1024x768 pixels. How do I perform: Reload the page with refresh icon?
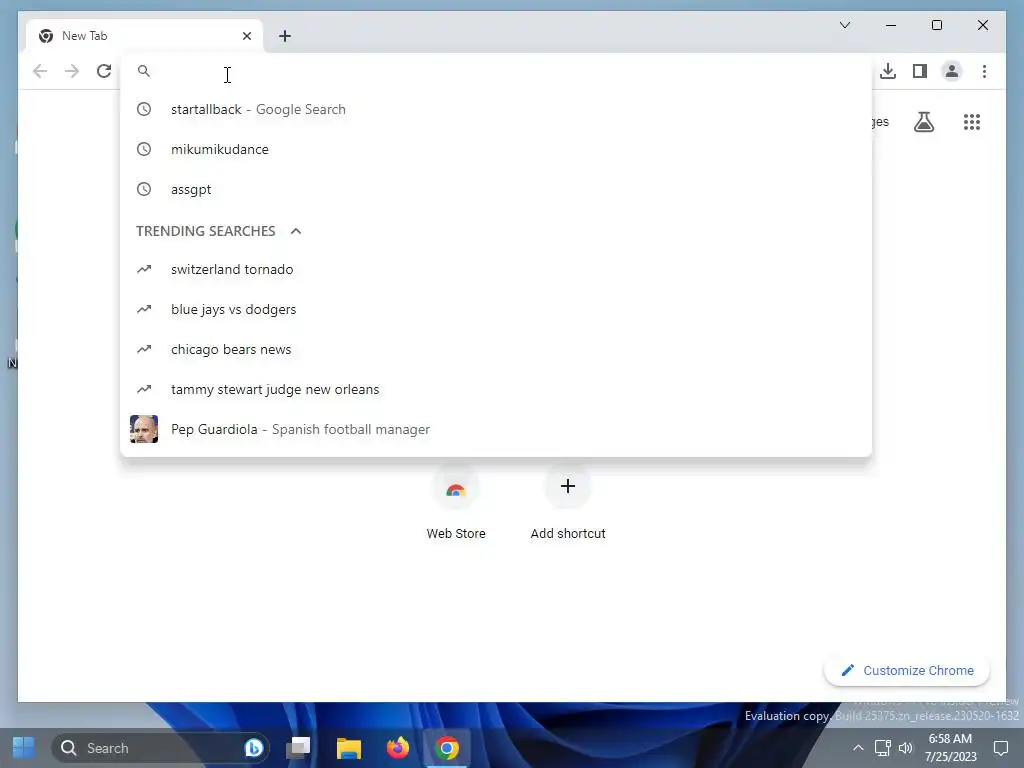click(104, 71)
